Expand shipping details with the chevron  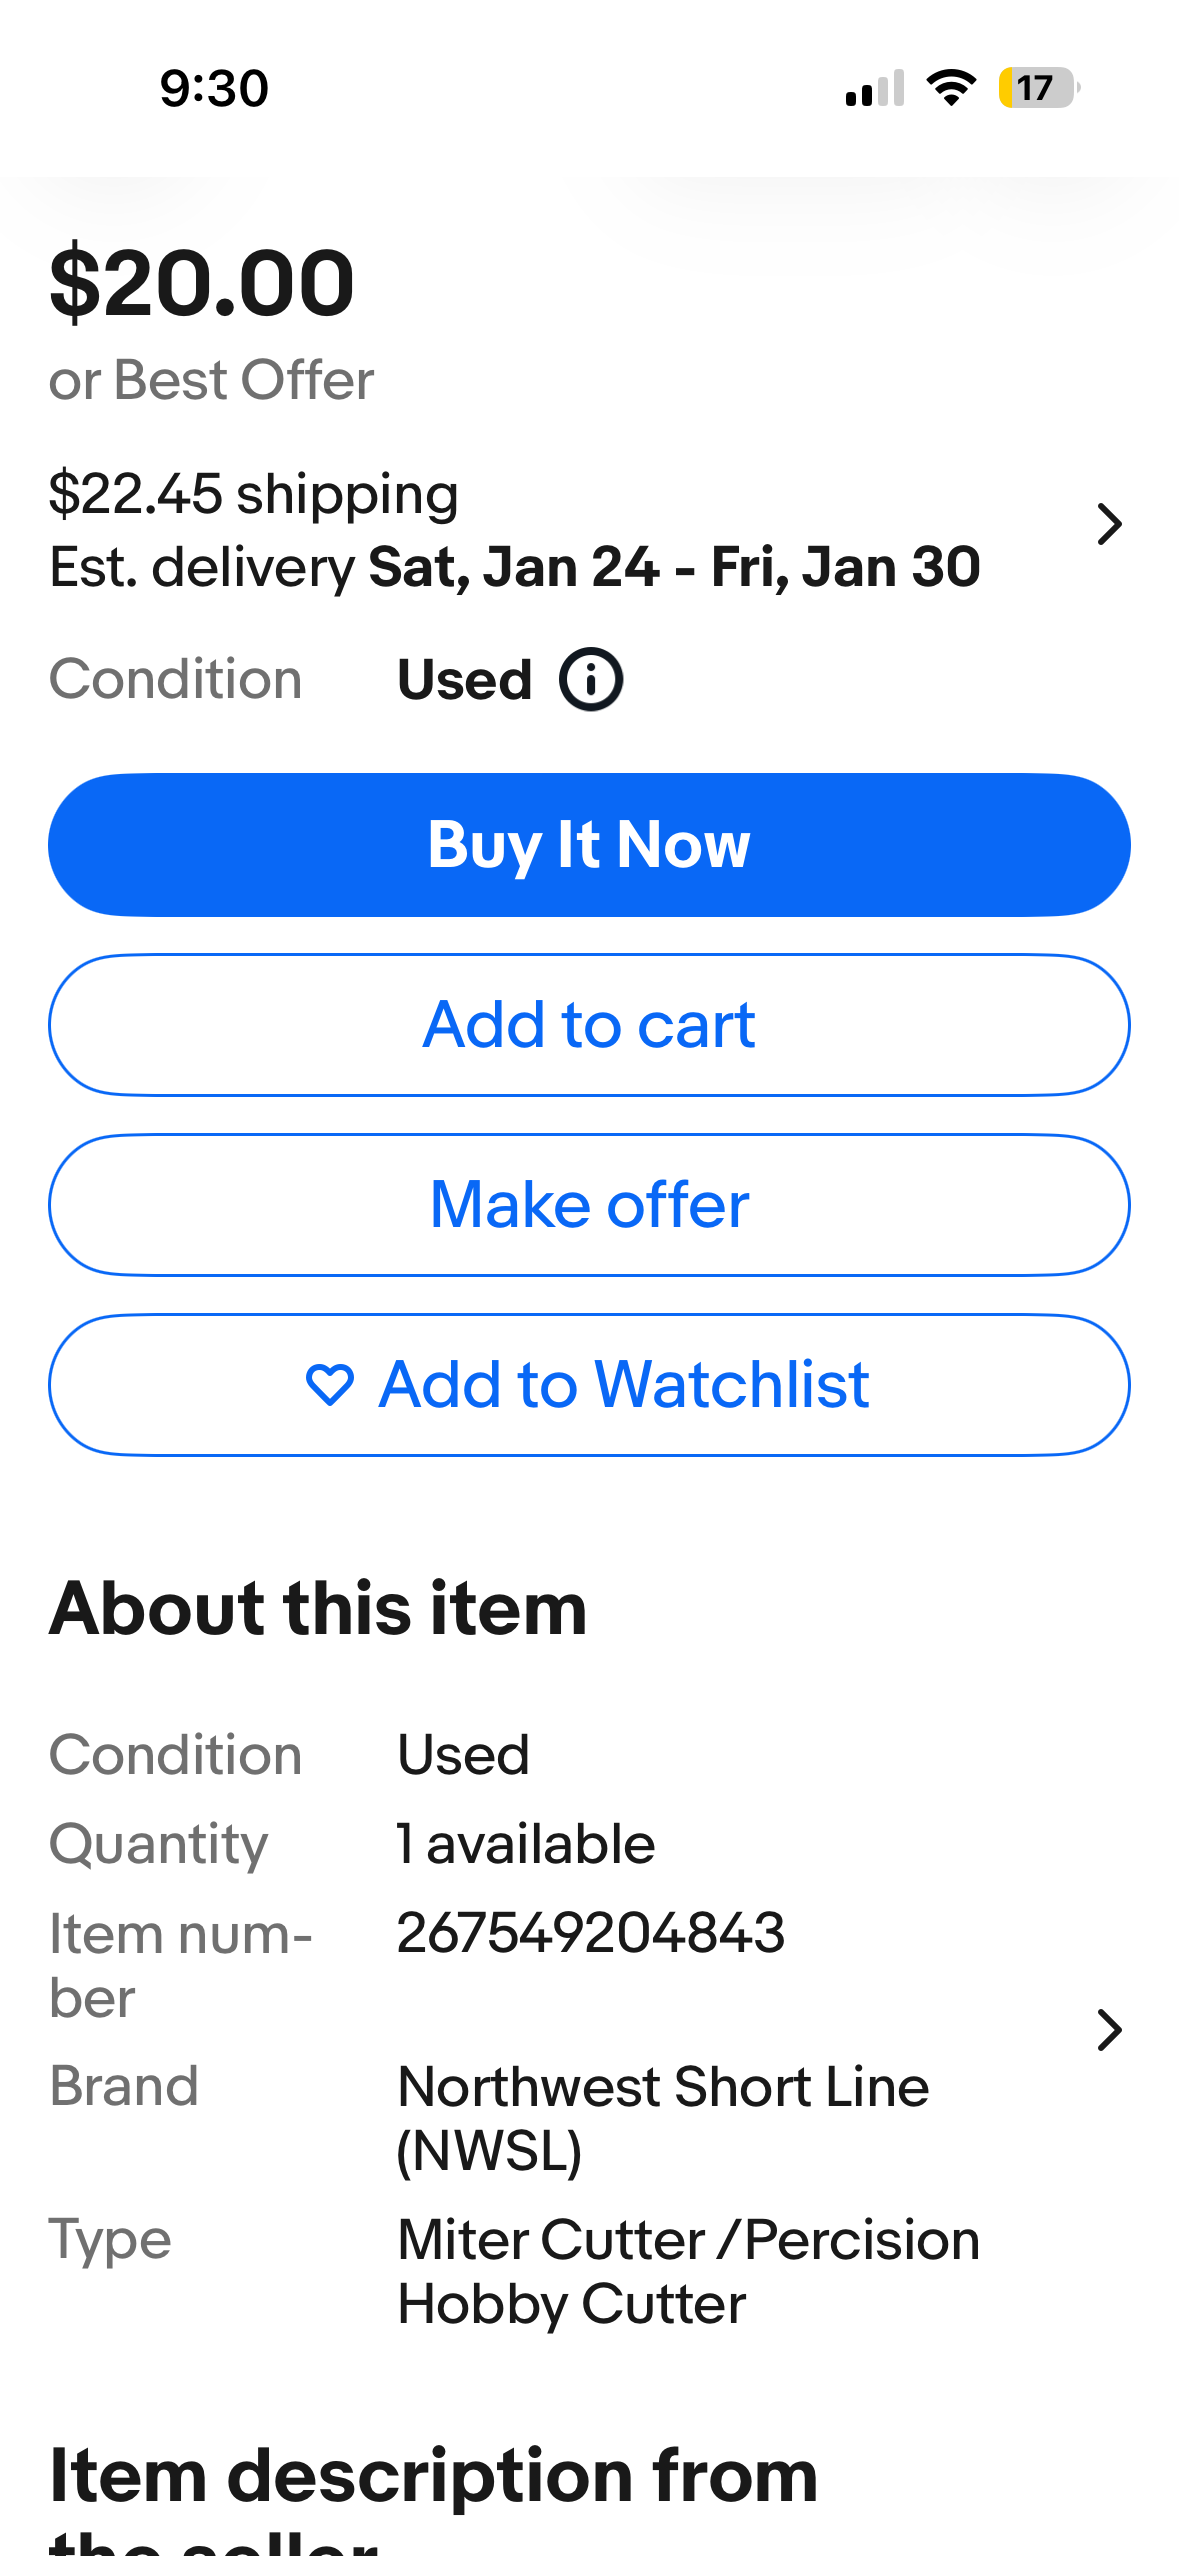pyautogui.click(x=1109, y=524)
